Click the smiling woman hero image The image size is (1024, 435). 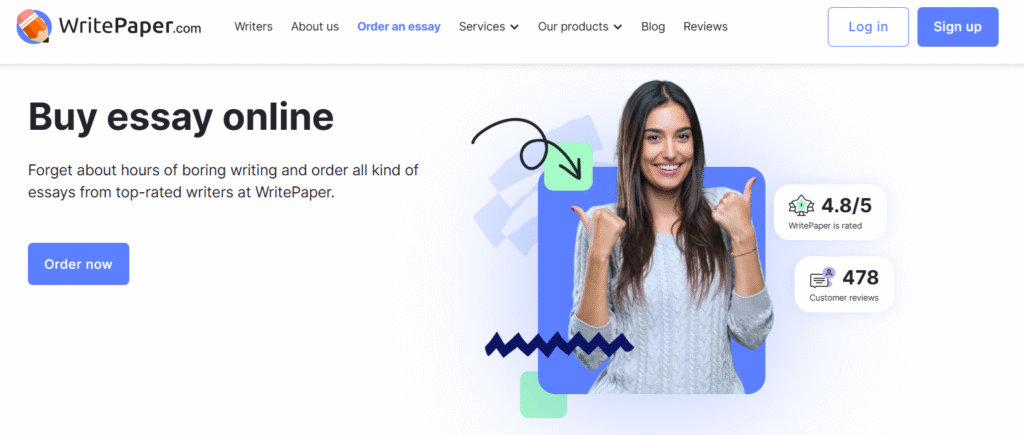(x=669, y=242)
